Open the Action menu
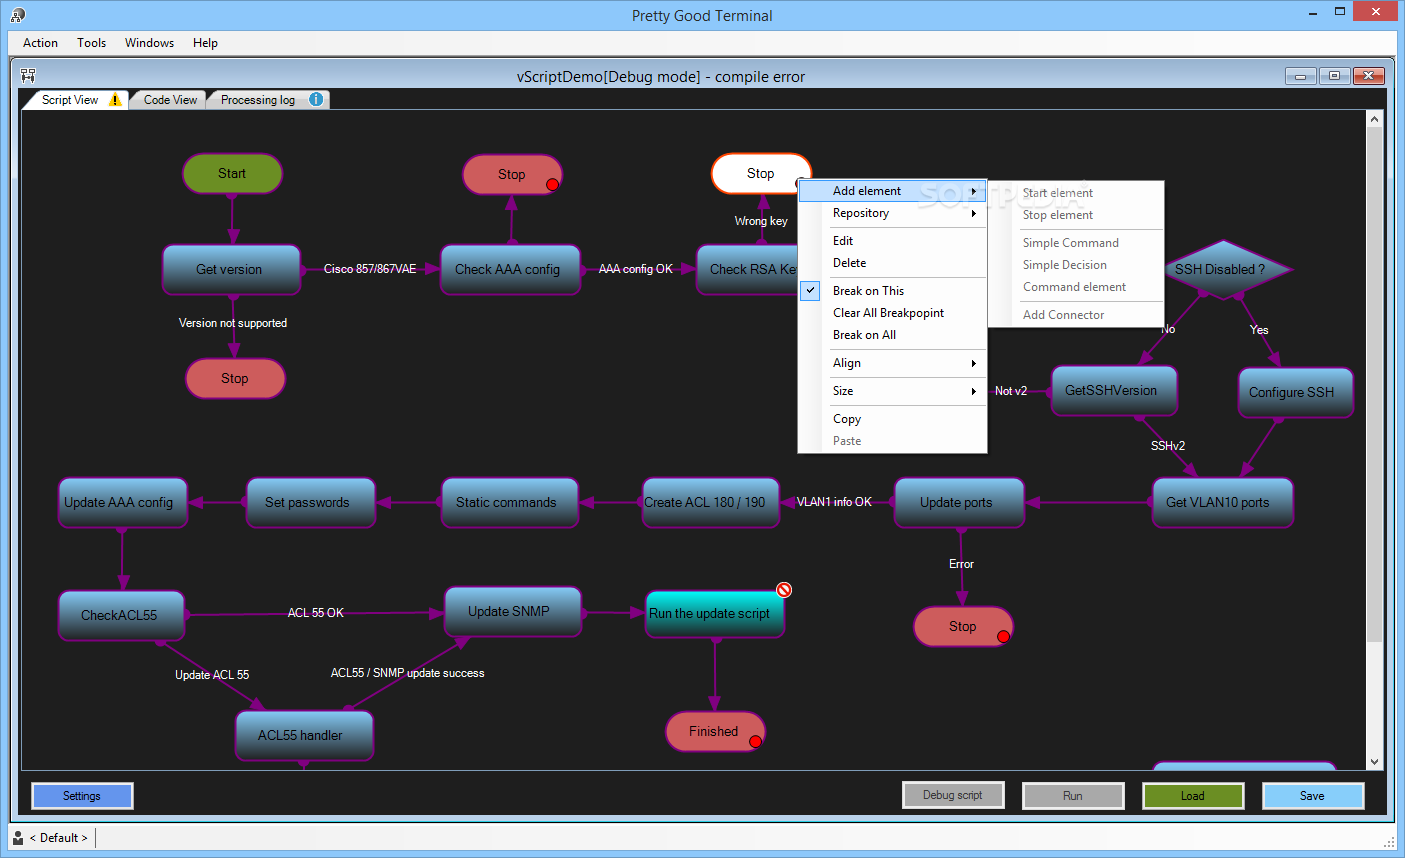Viewport: 1405px width, 858px height. pyautogui.click(x=40, y=43)
